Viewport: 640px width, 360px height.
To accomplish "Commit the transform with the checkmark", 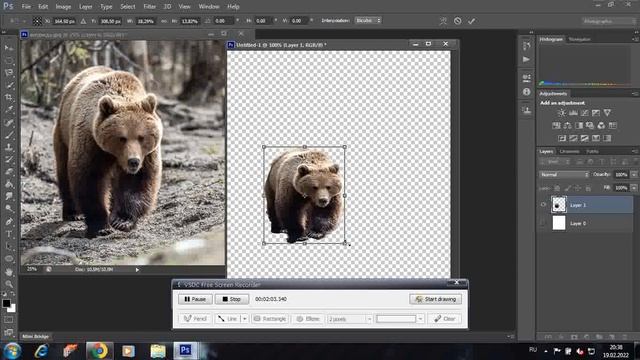I will tap(471, 21).
